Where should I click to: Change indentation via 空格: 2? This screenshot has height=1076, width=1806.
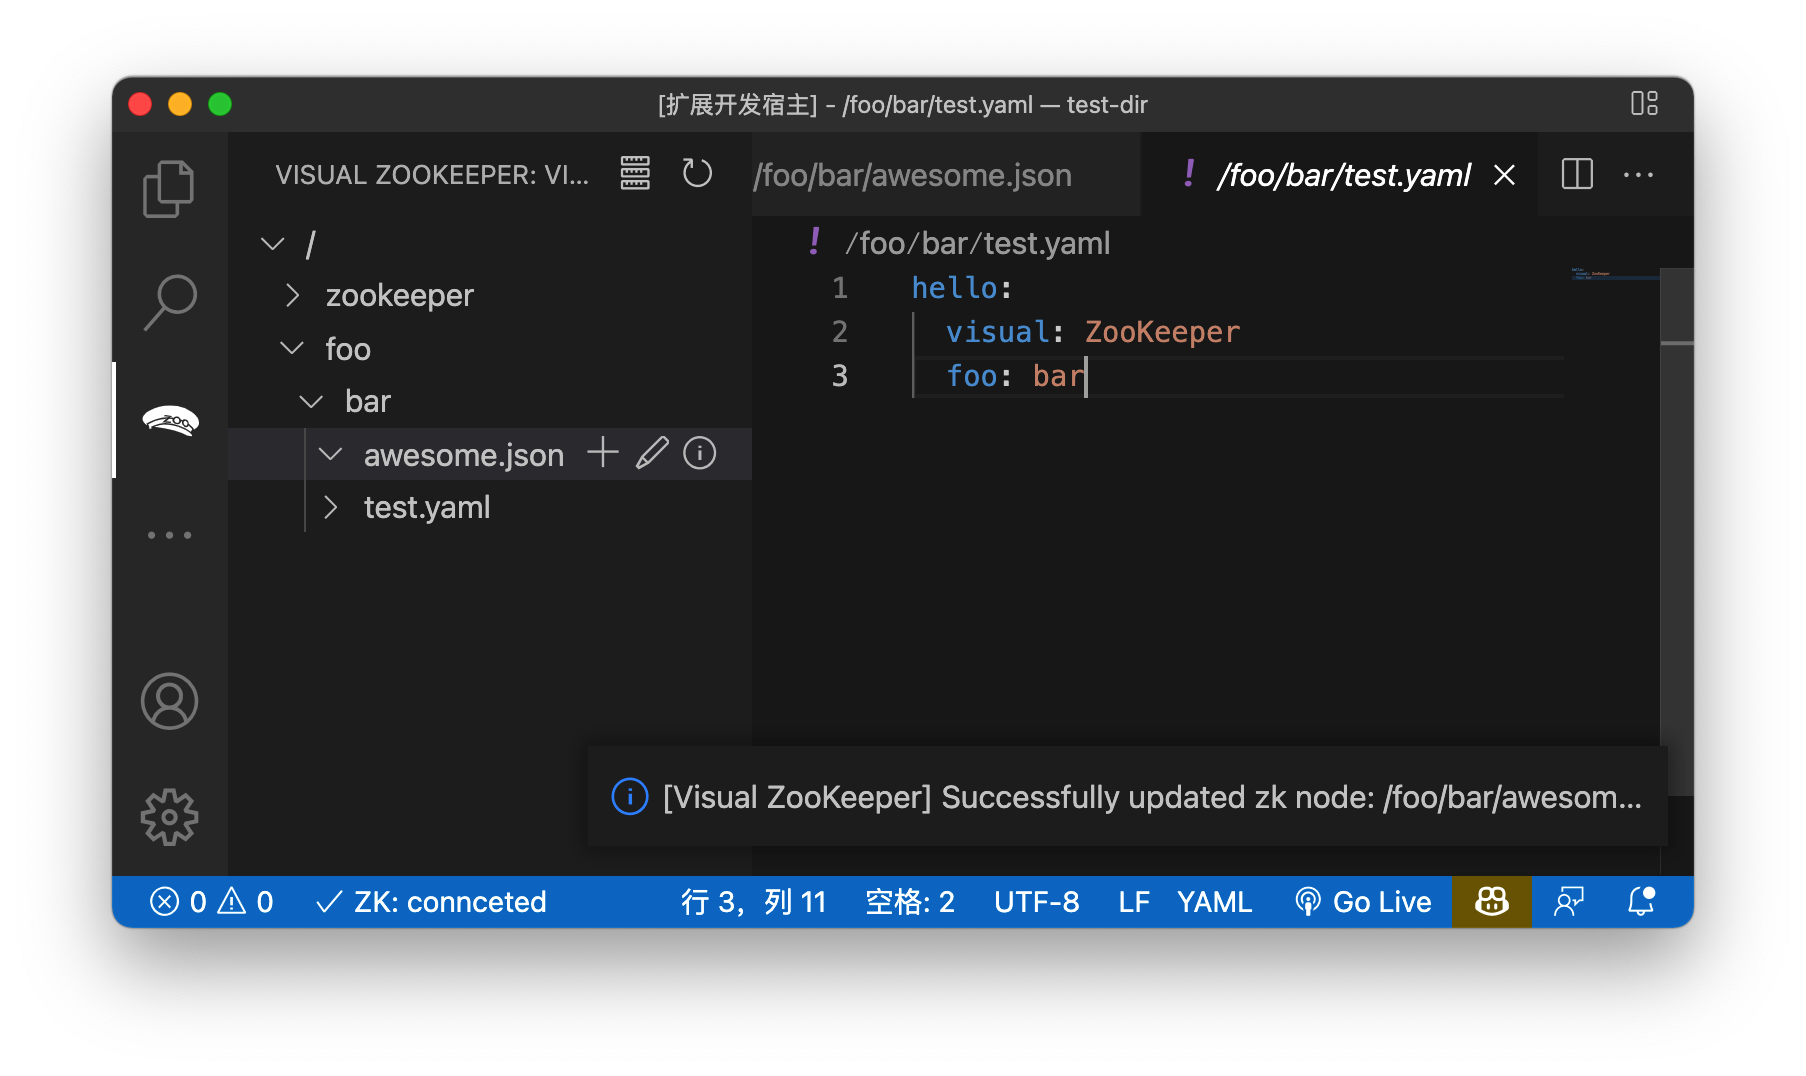pos(910,902)
